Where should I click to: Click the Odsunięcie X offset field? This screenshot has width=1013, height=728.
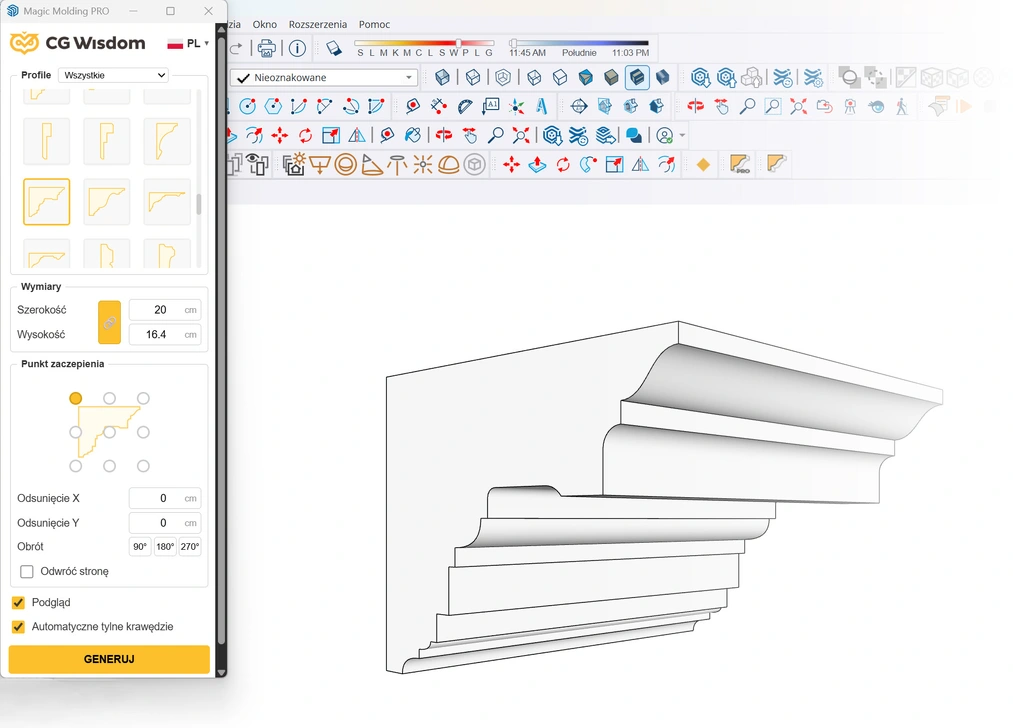[165, 498]
